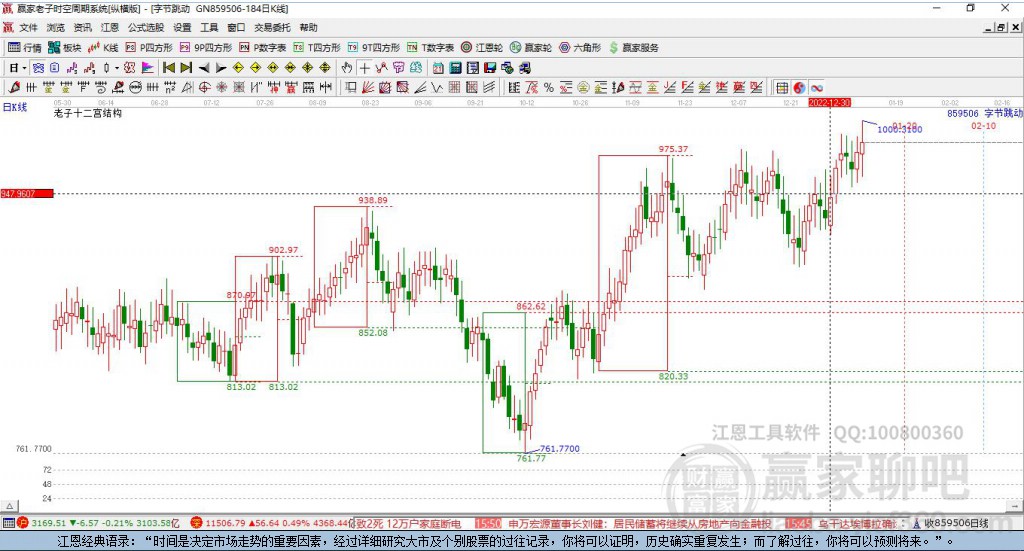The height and width of the screenshot is (551, 1024).
Task: Click the 老子十二宫结构 chart title
Action: pos(88,114)
